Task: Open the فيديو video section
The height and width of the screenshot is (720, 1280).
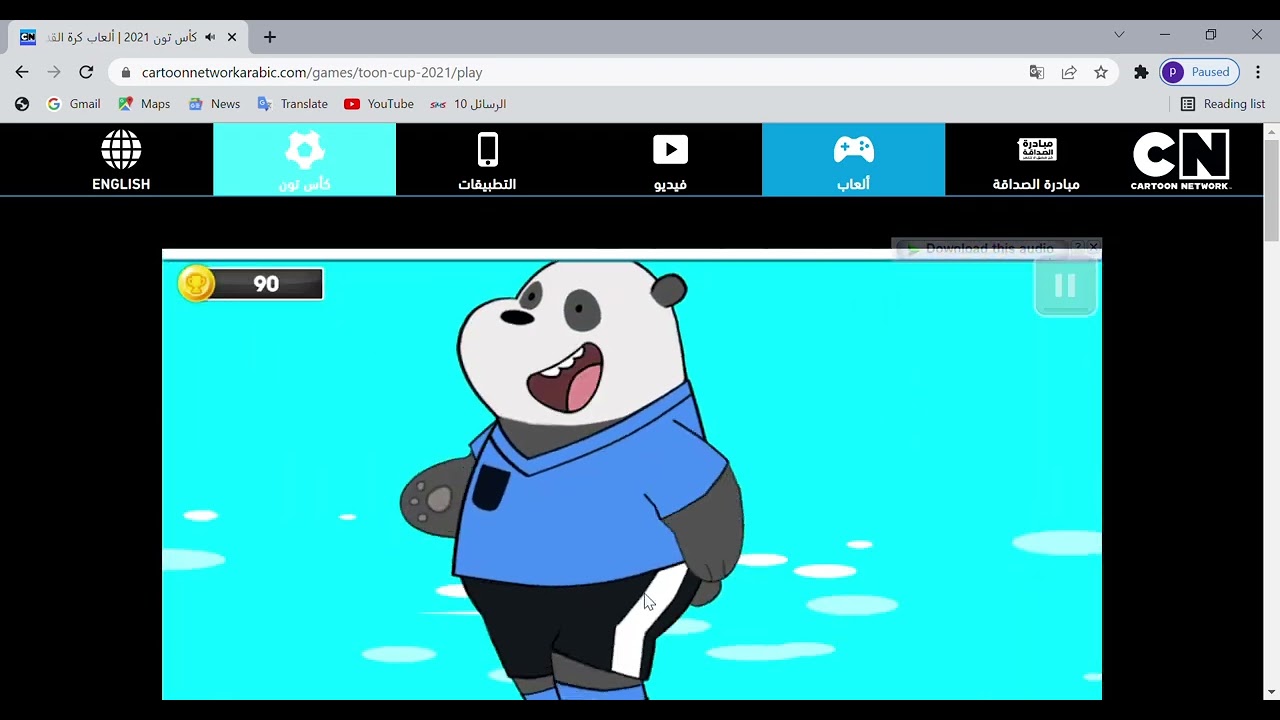Action: [x=670, y=160]
